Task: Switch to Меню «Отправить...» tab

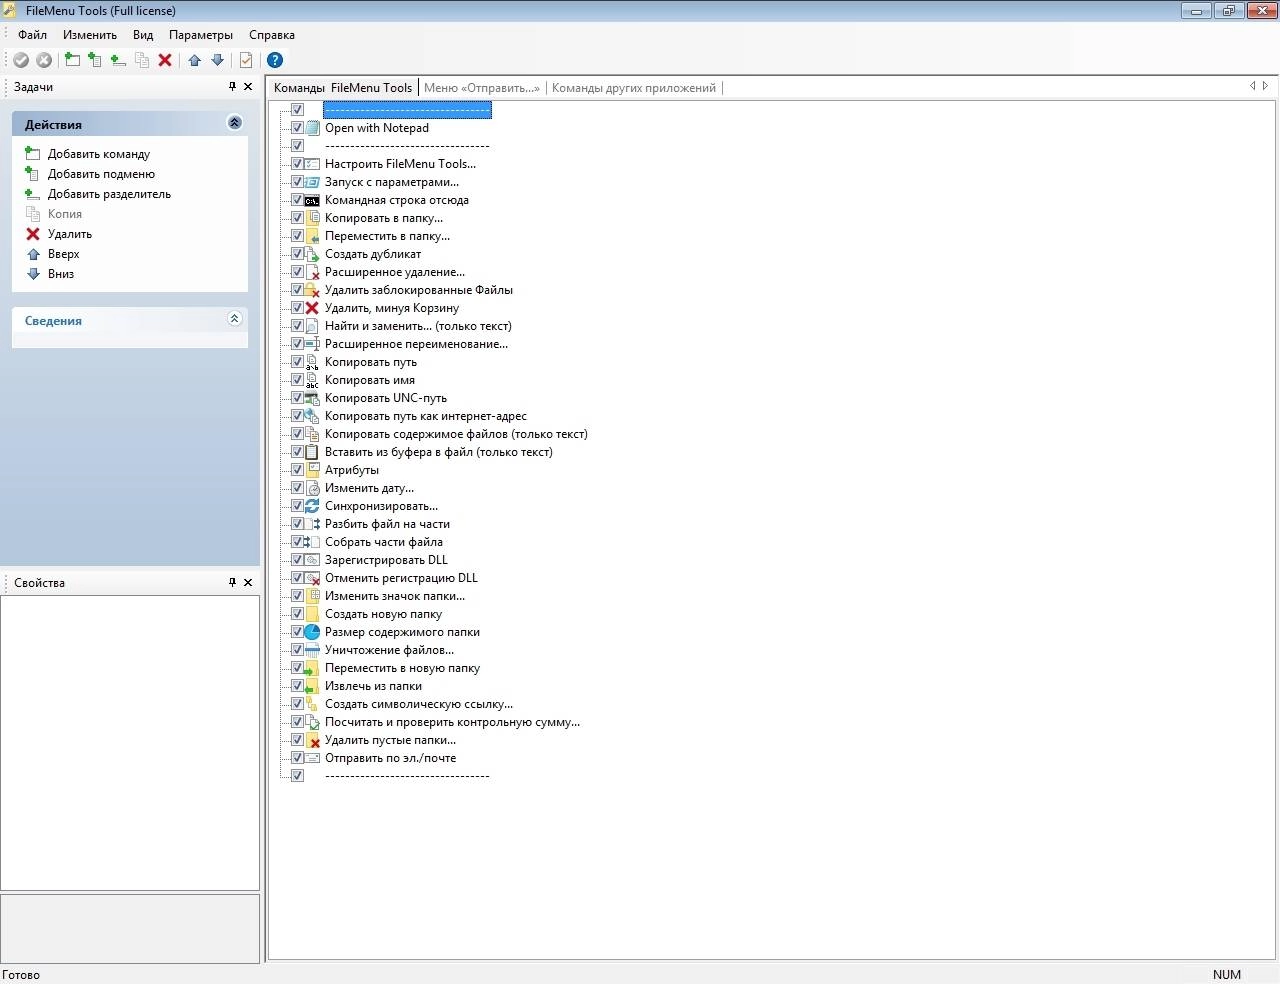Action: (x=482, y=88)
